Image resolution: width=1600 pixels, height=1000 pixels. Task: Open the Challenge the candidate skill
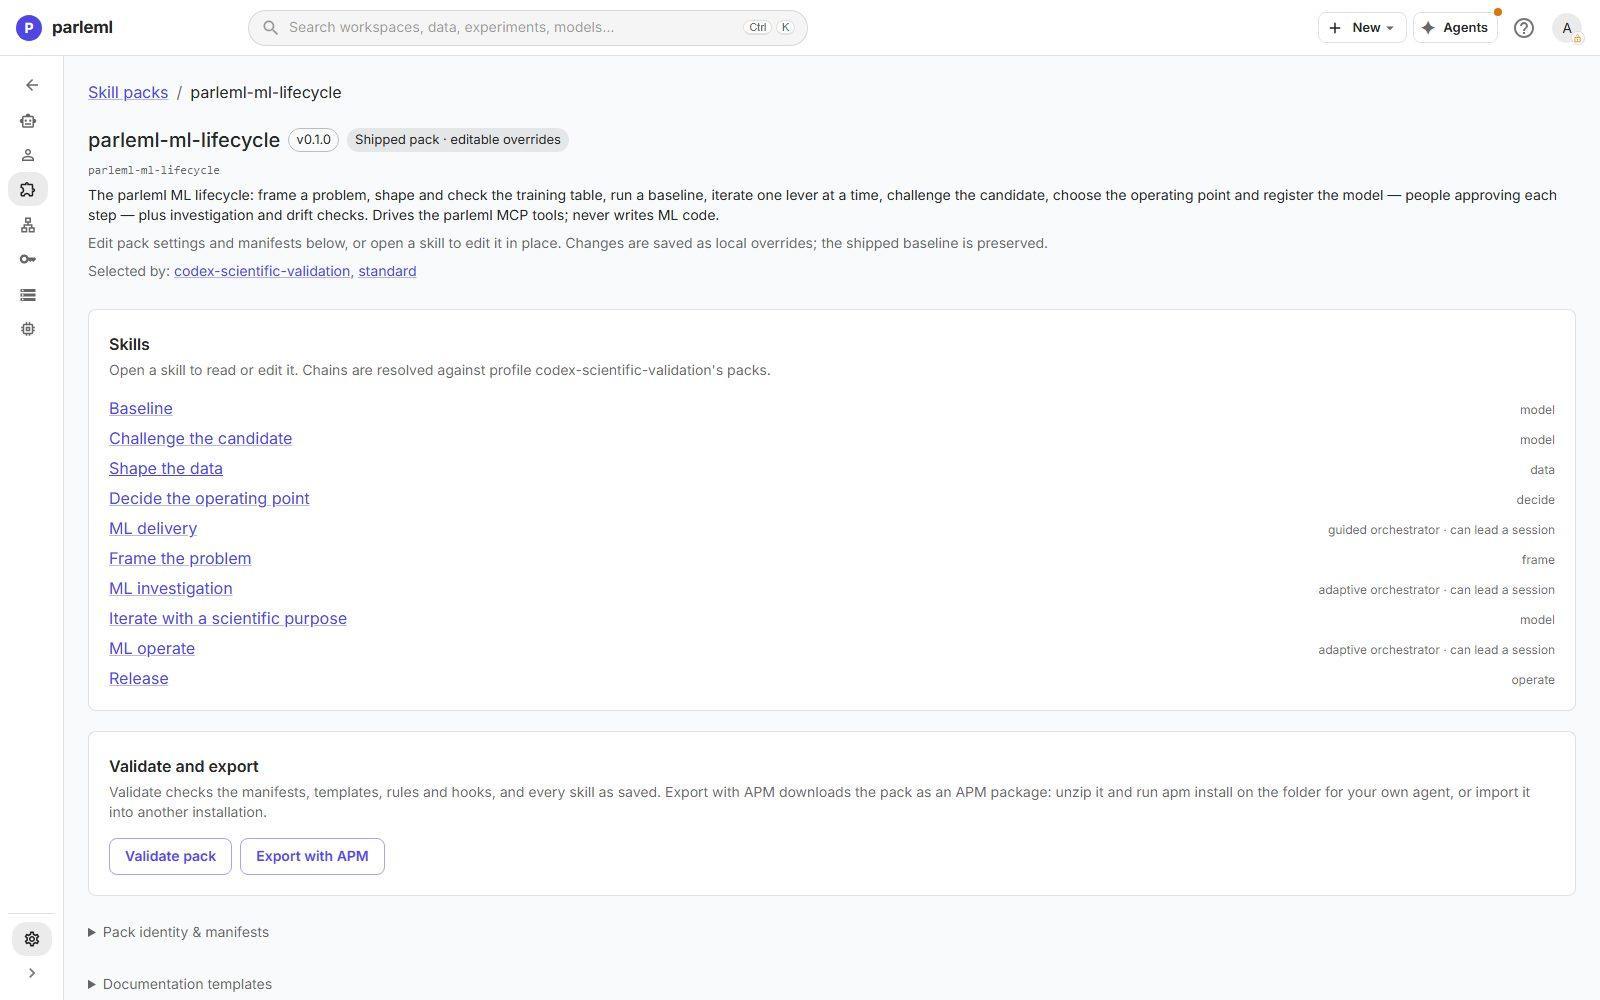pyautogui.click(x=200, y=438)
